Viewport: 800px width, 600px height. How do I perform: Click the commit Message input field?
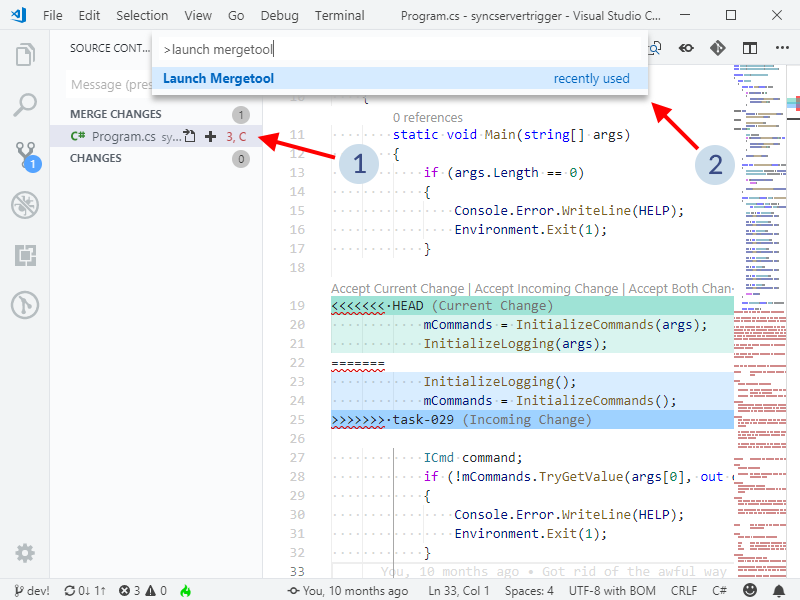coord(110,84)
